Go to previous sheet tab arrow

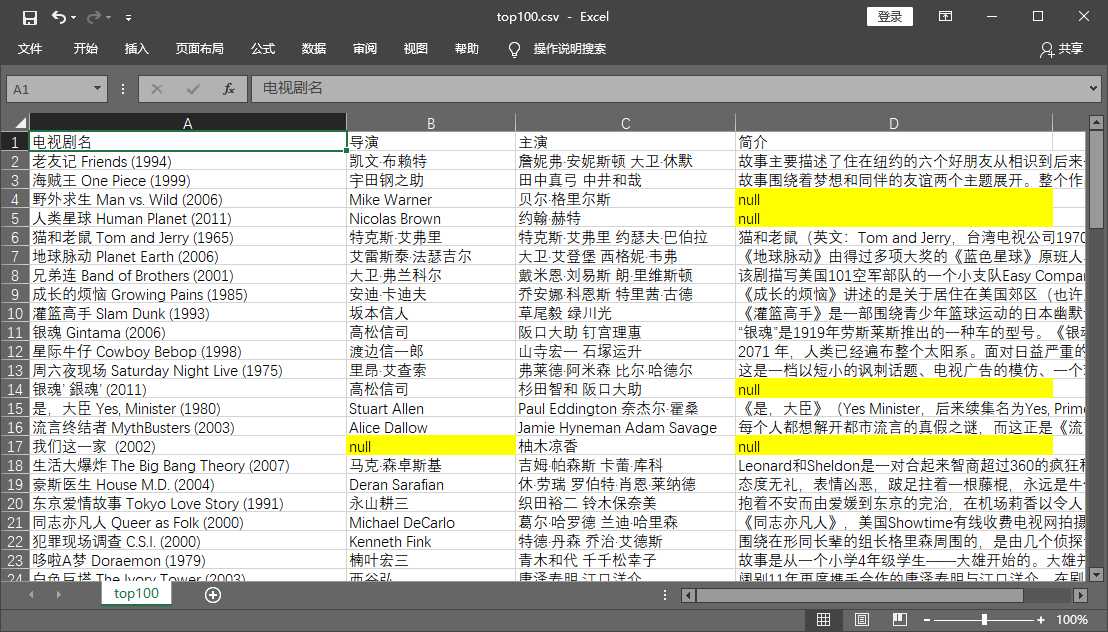coord(31,595)
